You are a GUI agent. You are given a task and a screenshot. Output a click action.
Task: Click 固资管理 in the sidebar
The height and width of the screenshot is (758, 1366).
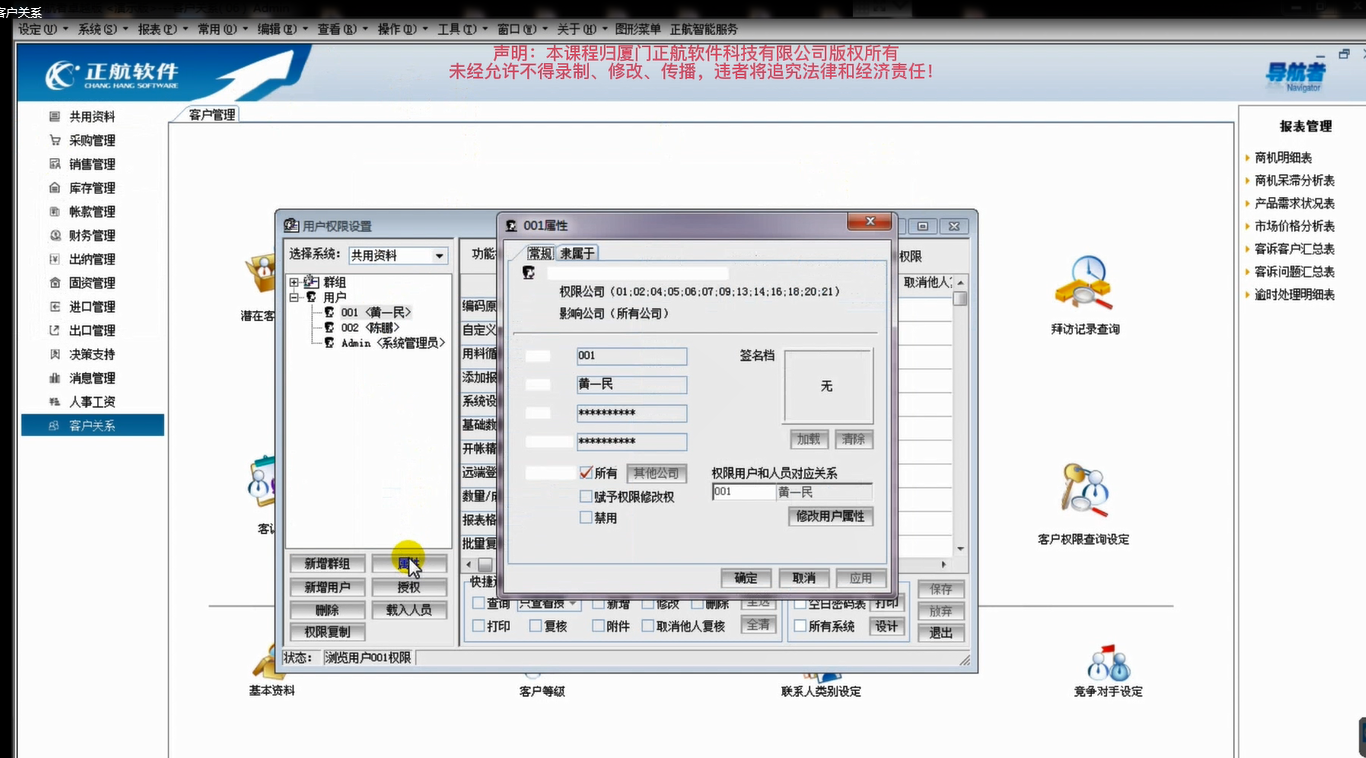click(x=92, y=283)
